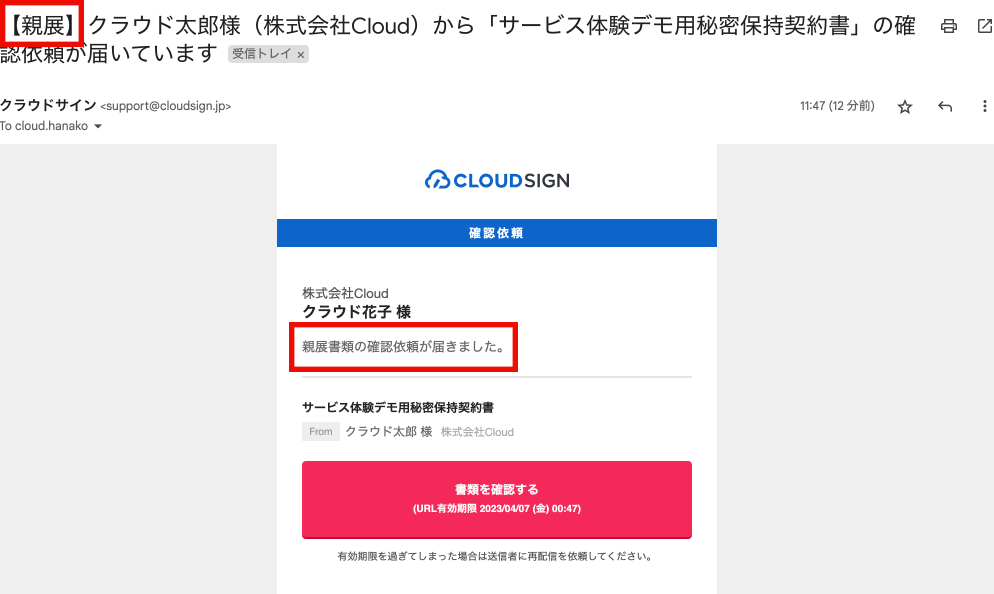Click the sender name クラウドサイン
Viewport: 994px width, 594px height.
click(48, 105)
